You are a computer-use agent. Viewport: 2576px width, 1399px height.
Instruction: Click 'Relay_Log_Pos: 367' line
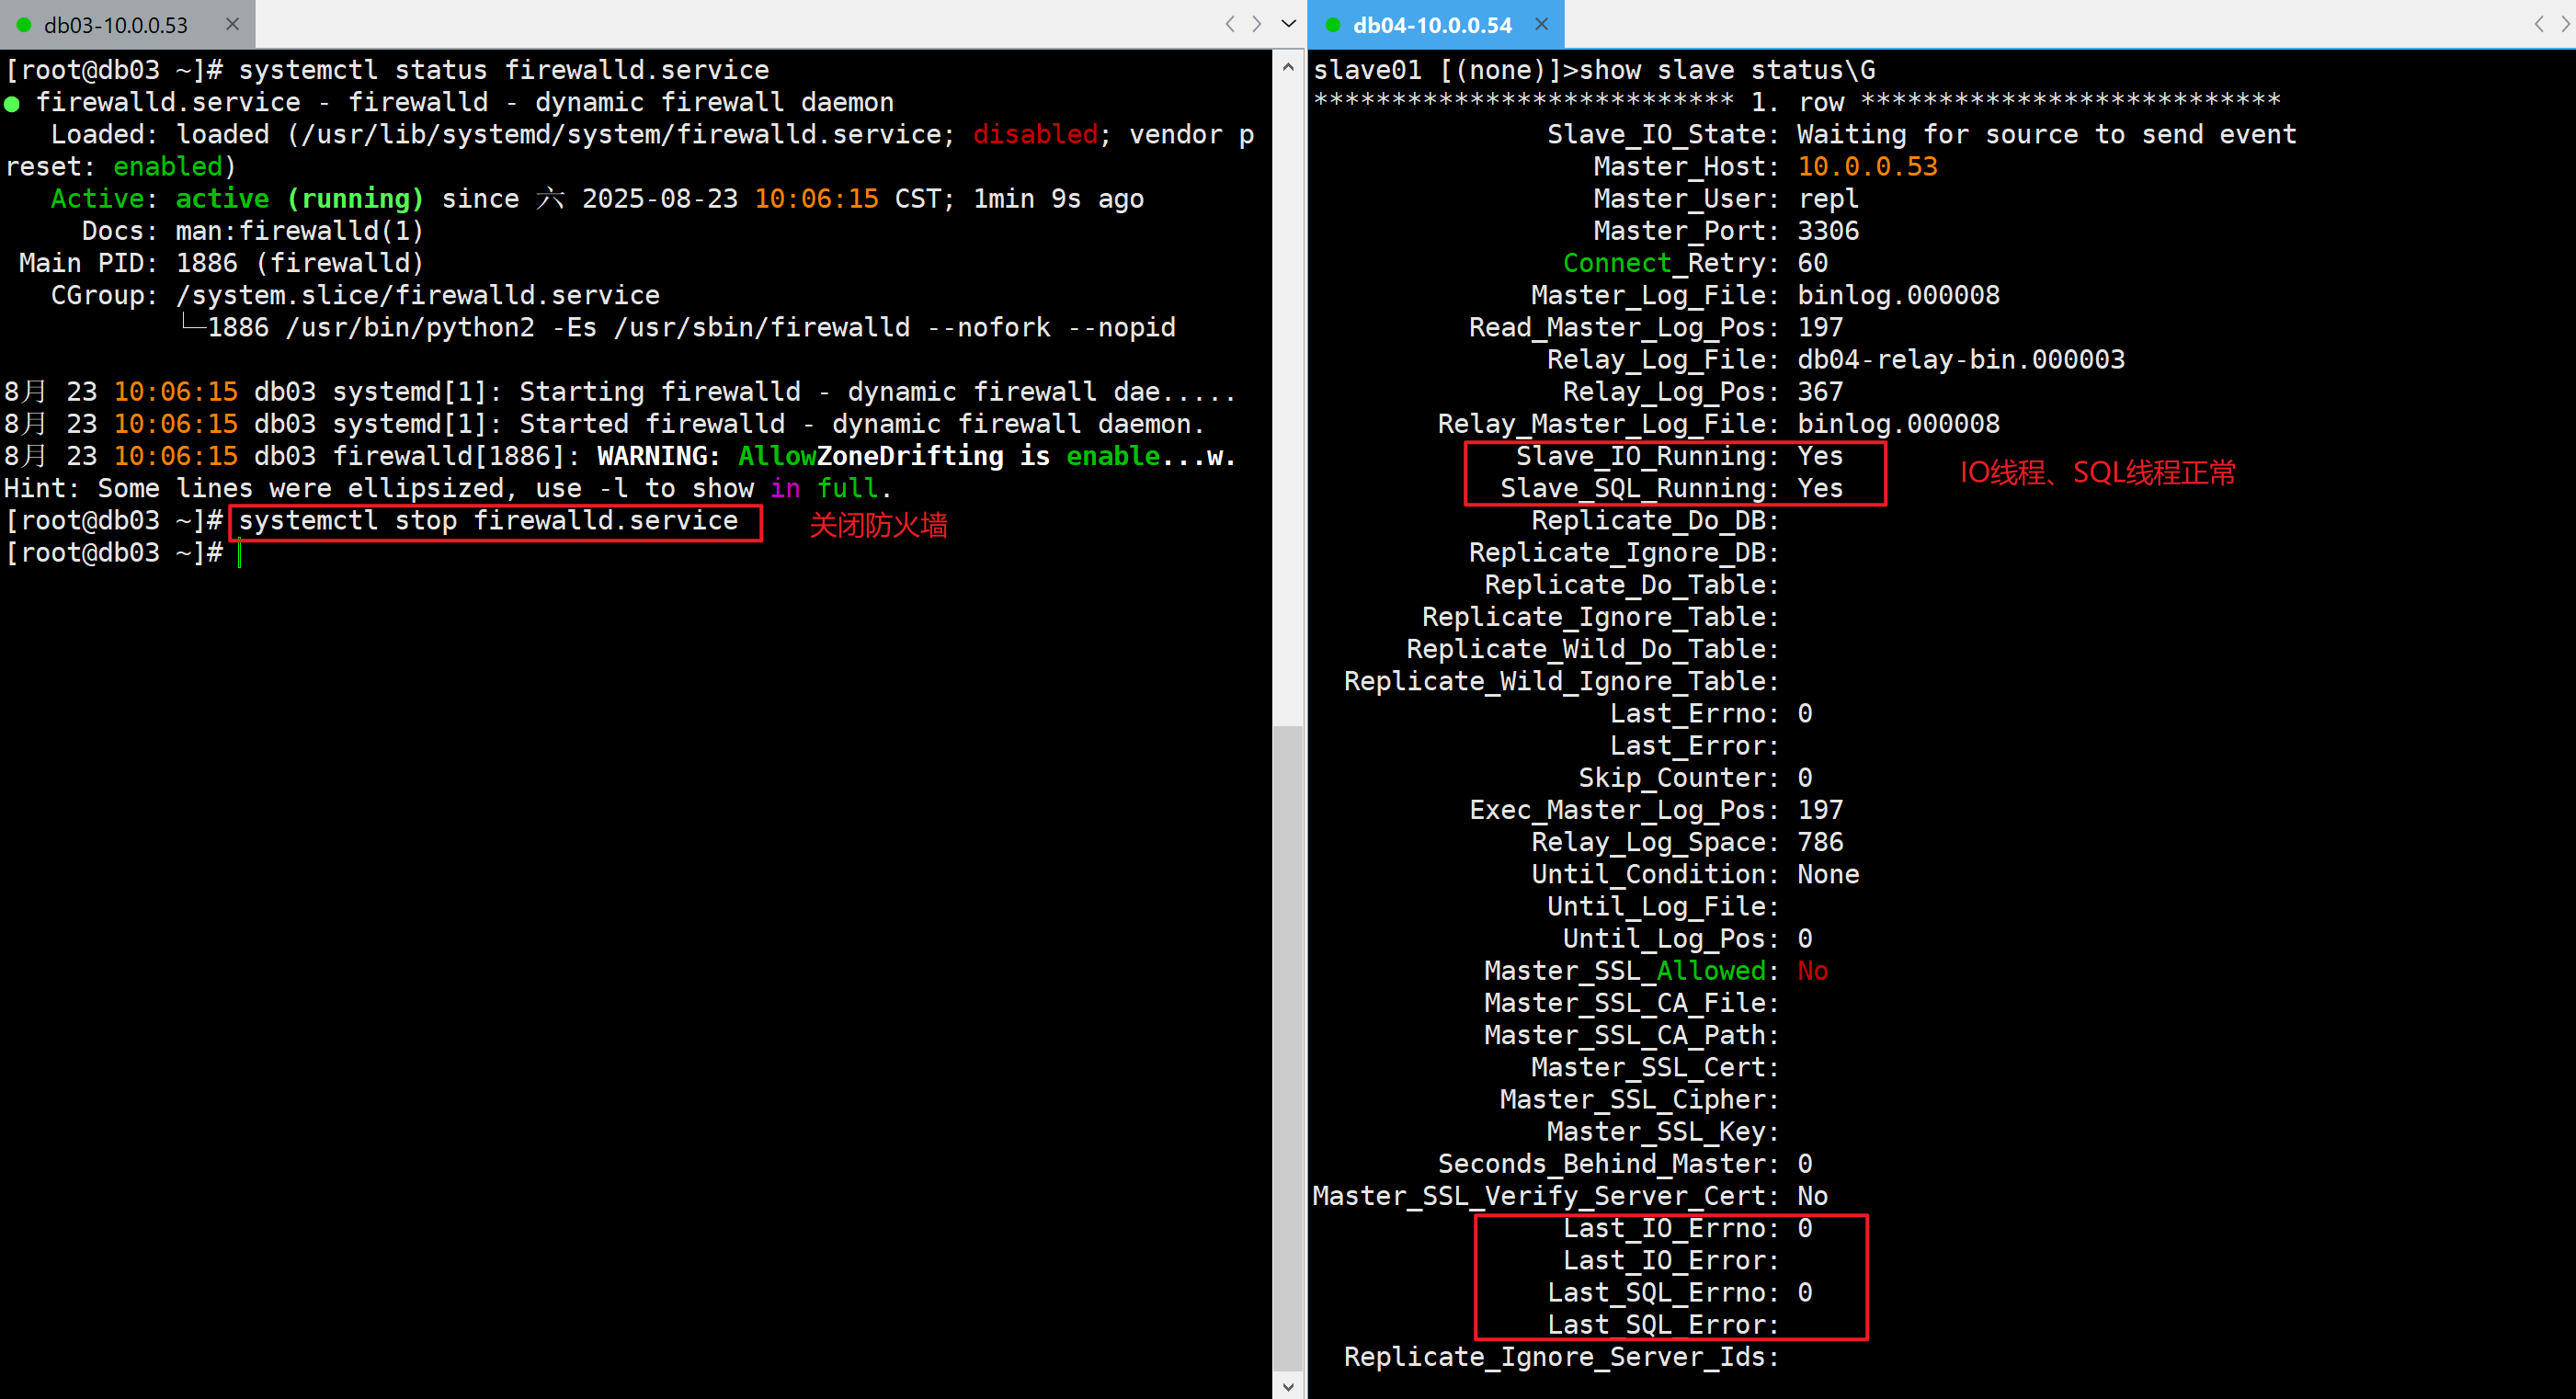click(x=1703, y=391)
